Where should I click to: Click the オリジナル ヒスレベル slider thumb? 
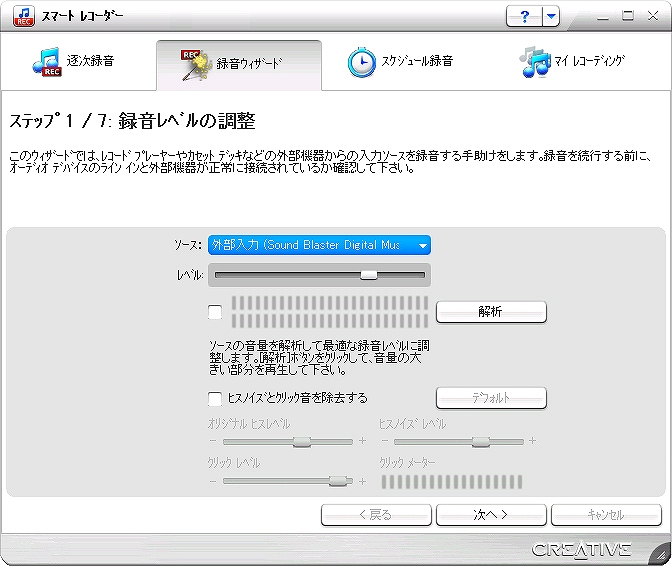tap(302, 442)
